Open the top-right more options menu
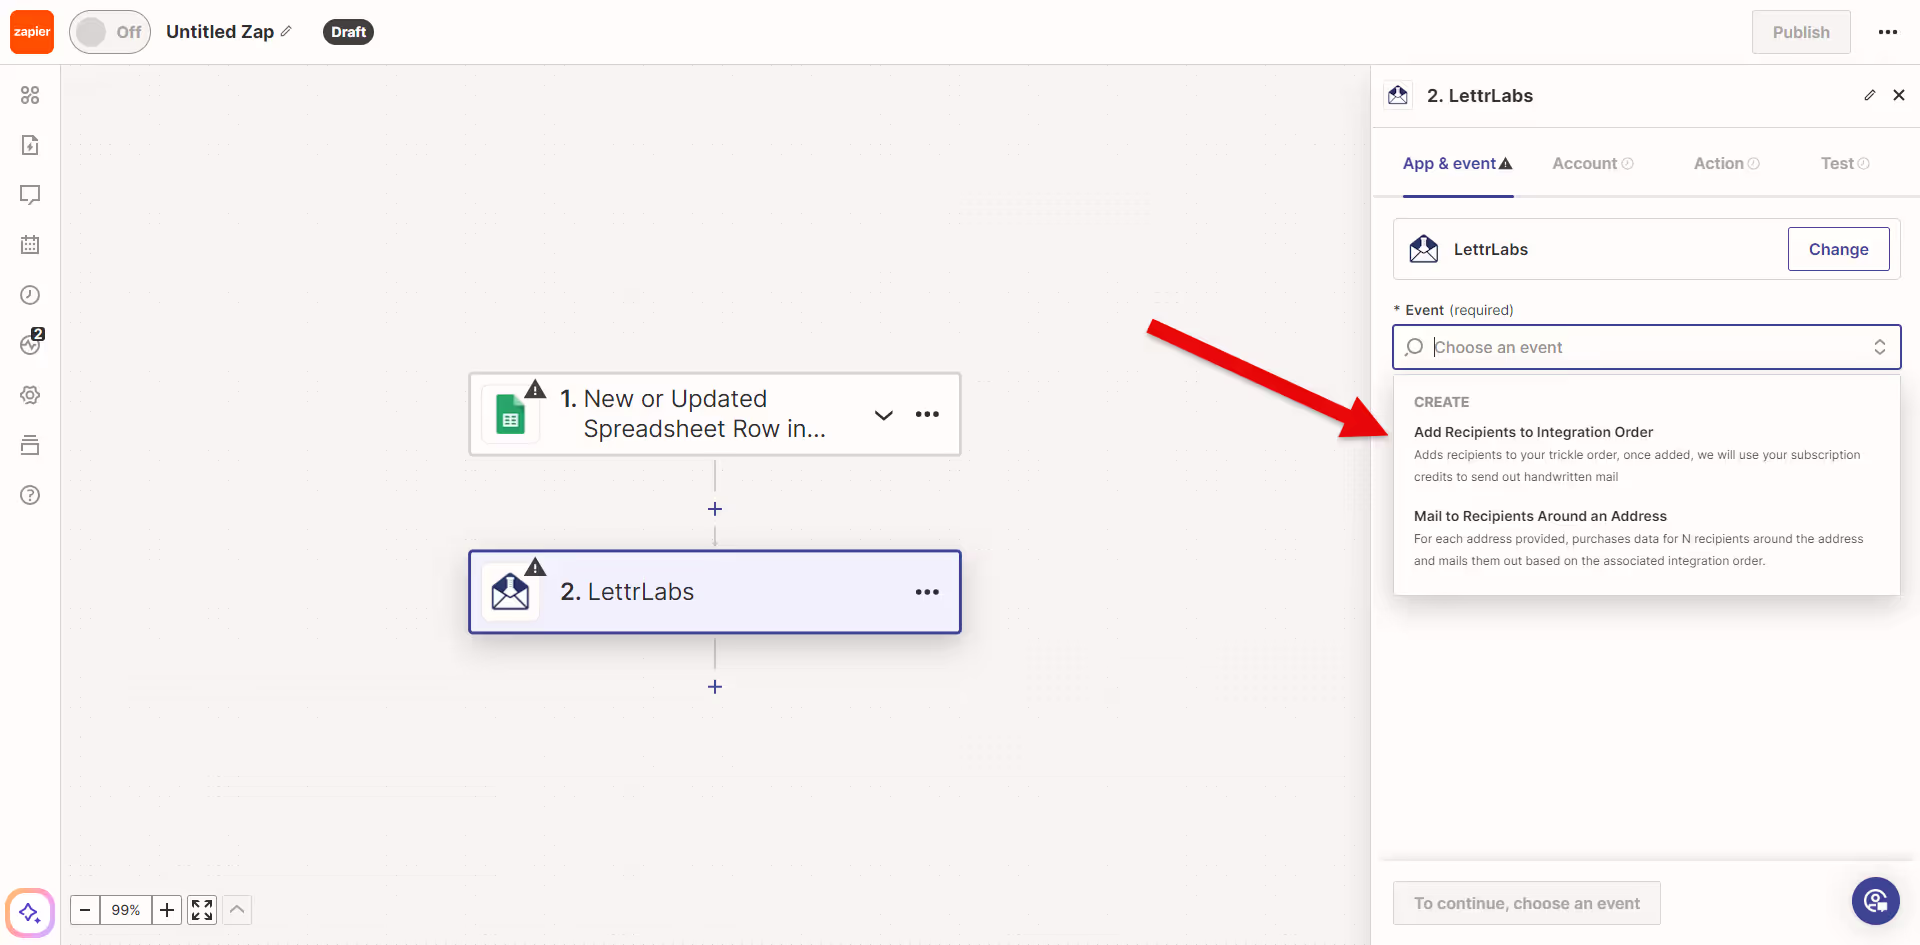The height and width of the screenshot is (945, 1920). coord(1888,32)
